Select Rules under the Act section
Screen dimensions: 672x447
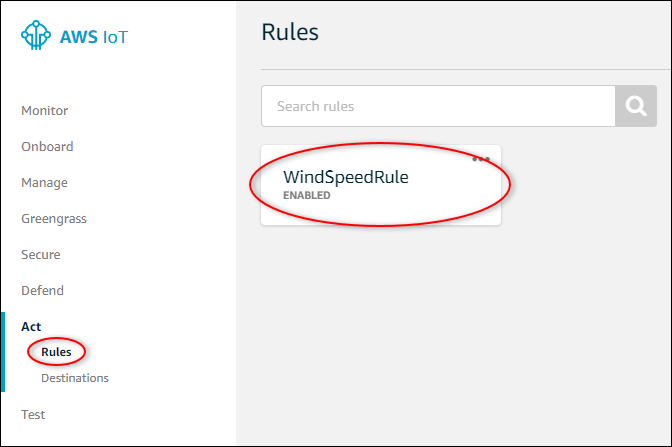click(x=56, y=352)
